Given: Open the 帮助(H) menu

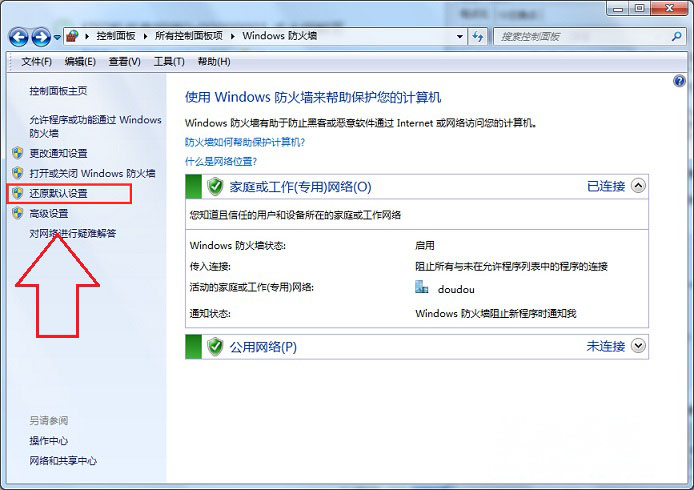Looking at the screenshot, I should coord(214,62).
